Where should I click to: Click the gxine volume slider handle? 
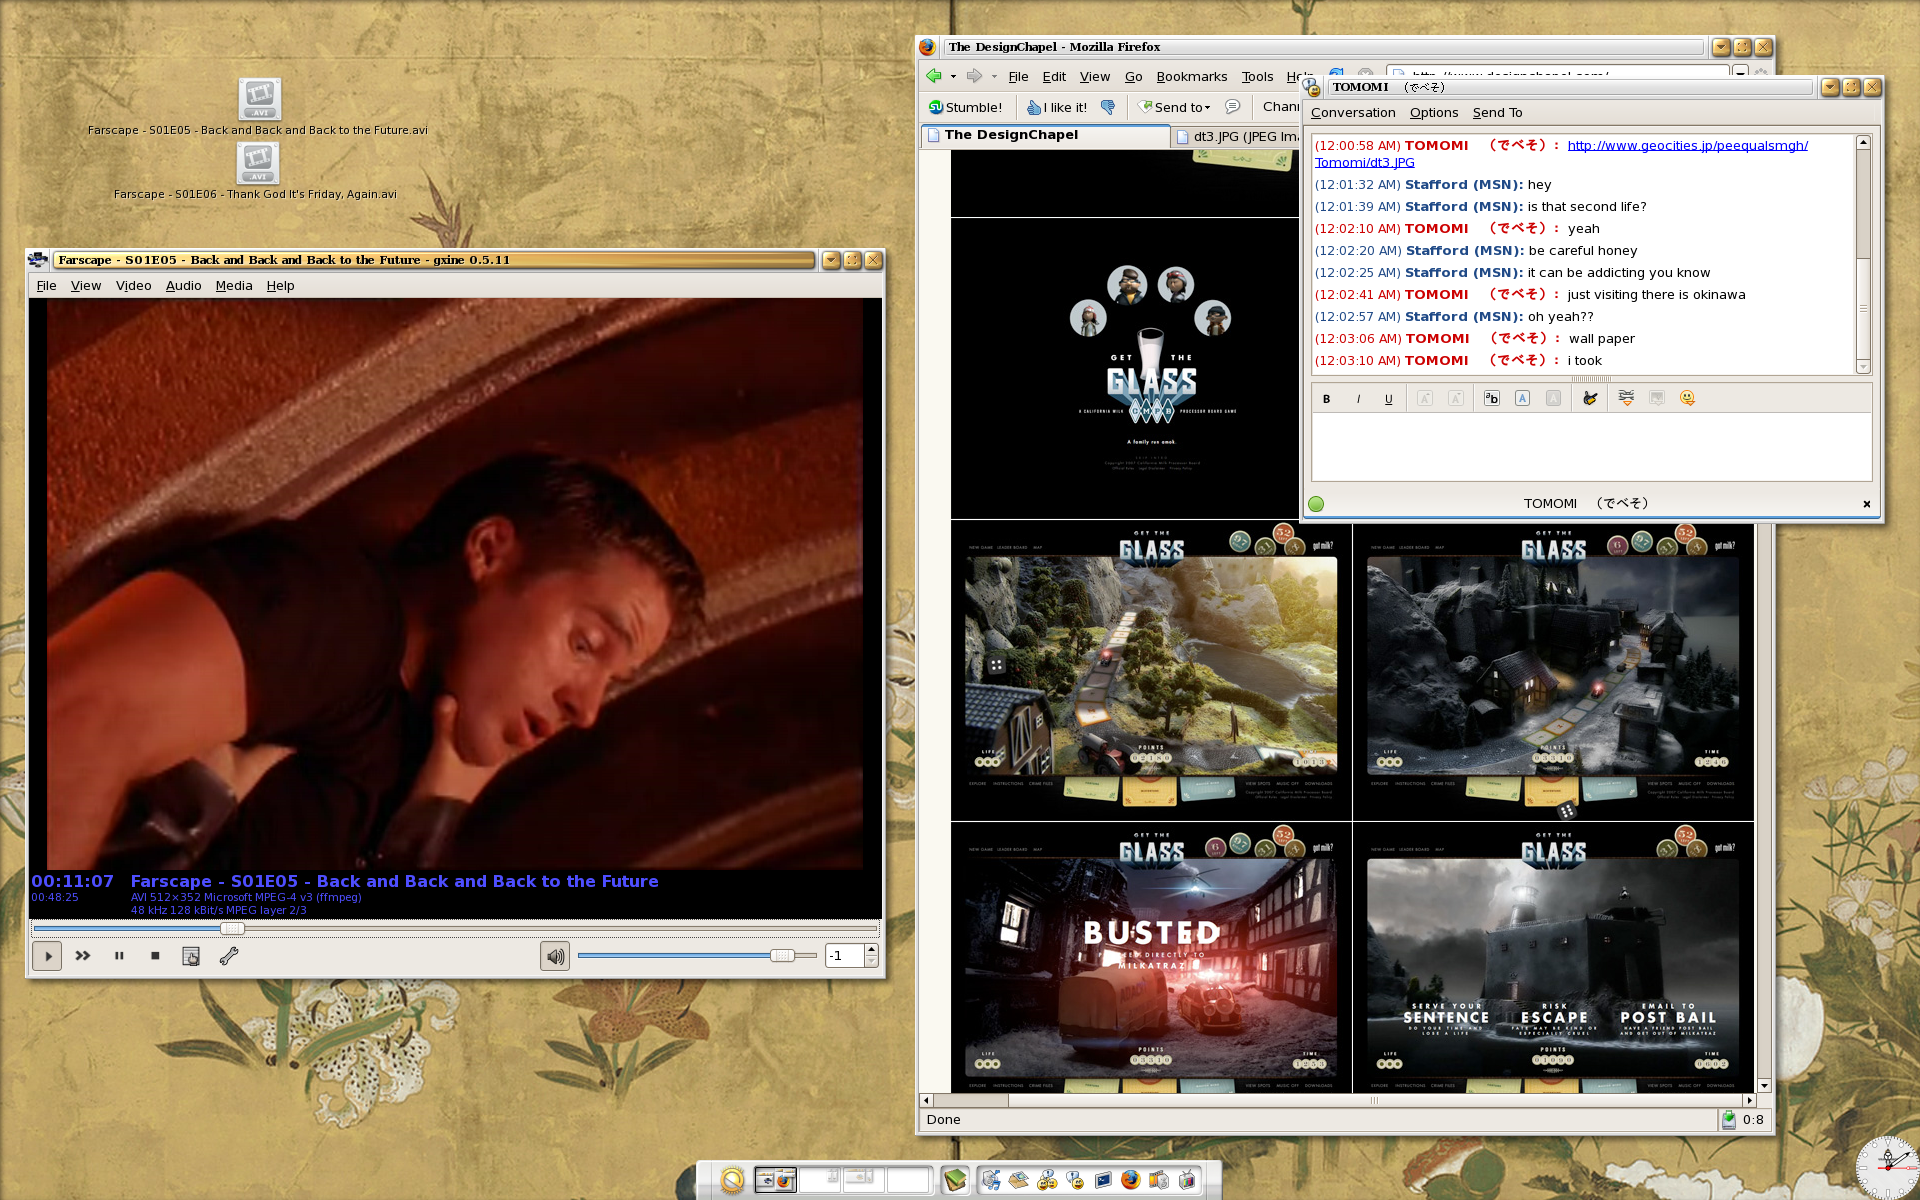(x=782, y=956)
